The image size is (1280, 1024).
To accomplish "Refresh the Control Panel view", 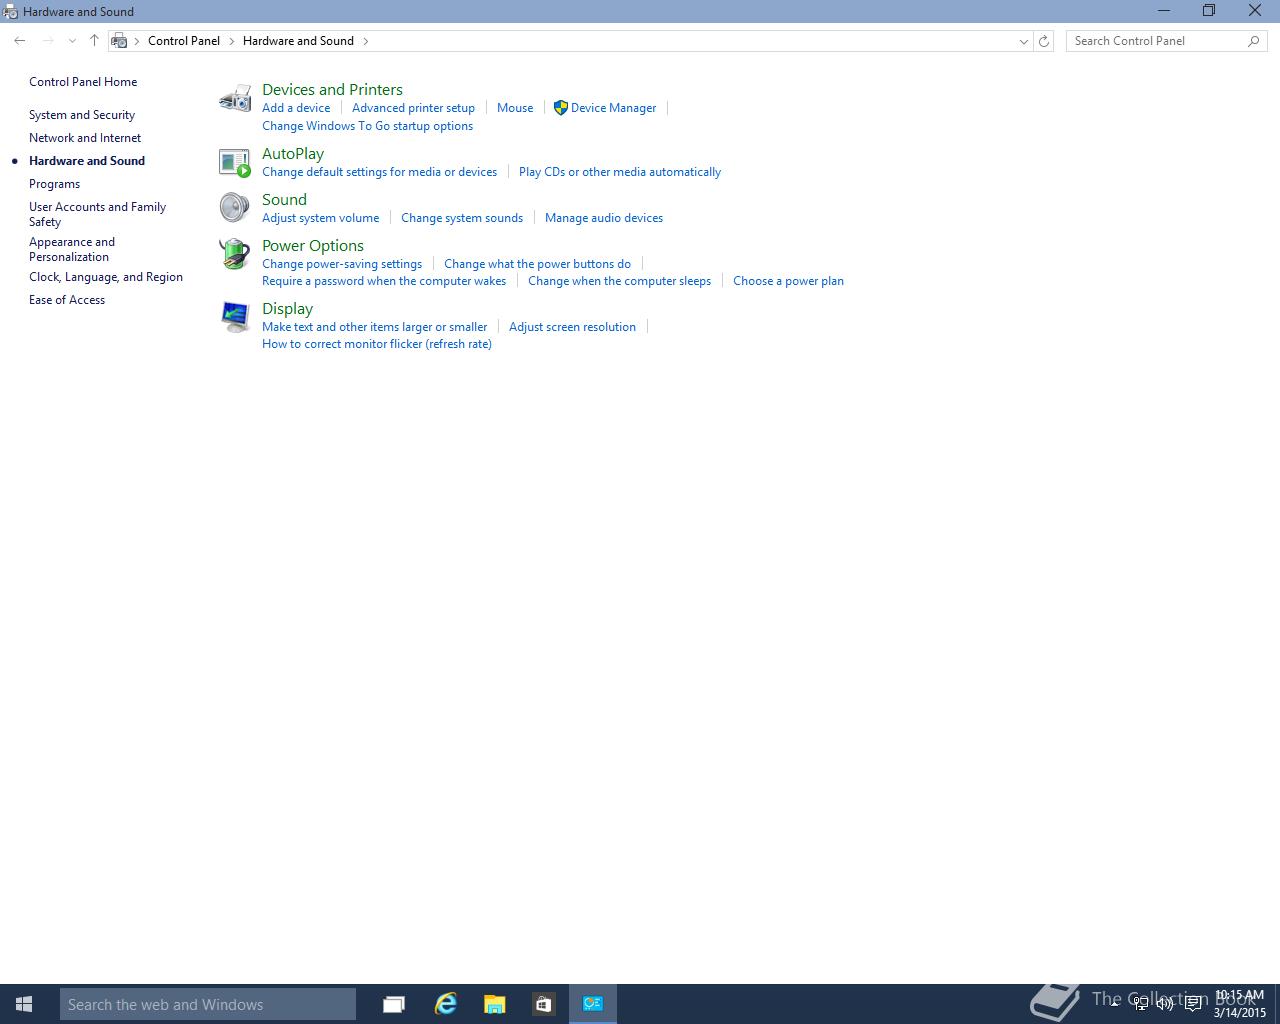I will pyautogui.click(x=1044, y=41).
